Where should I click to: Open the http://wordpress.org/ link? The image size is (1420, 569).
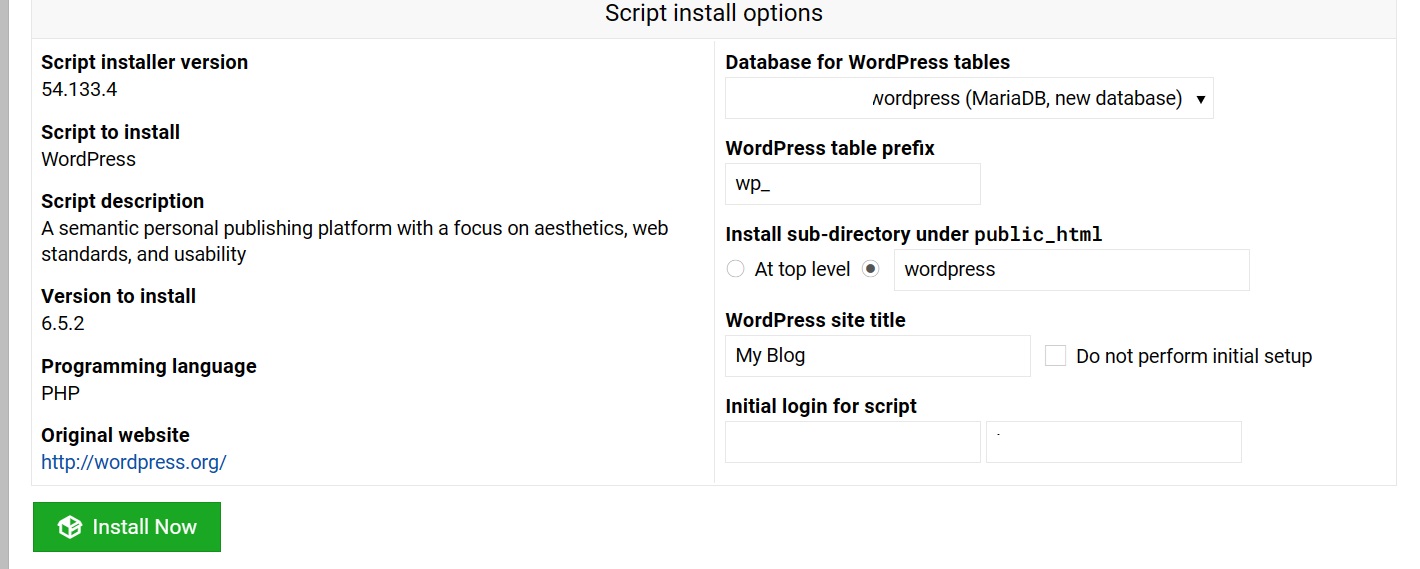click(134, 462)
